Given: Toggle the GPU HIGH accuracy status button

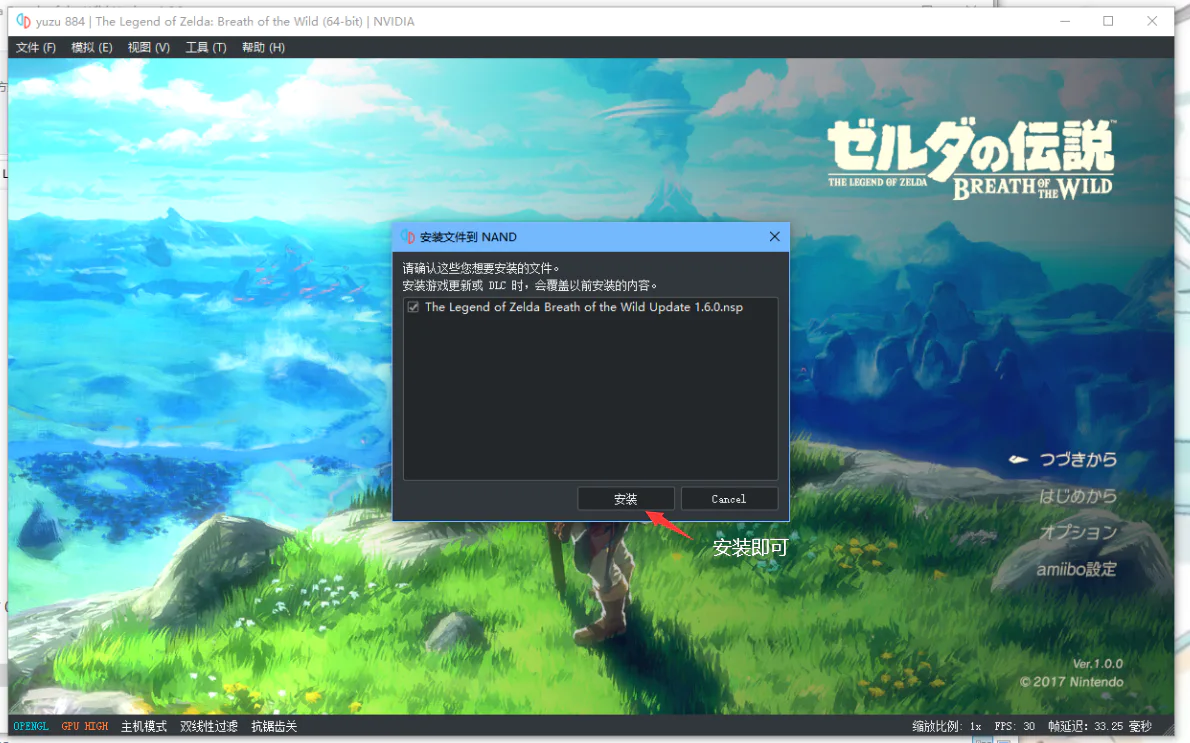Looking at the screenshot, I should pyautogui.click(x=85, y=726).
